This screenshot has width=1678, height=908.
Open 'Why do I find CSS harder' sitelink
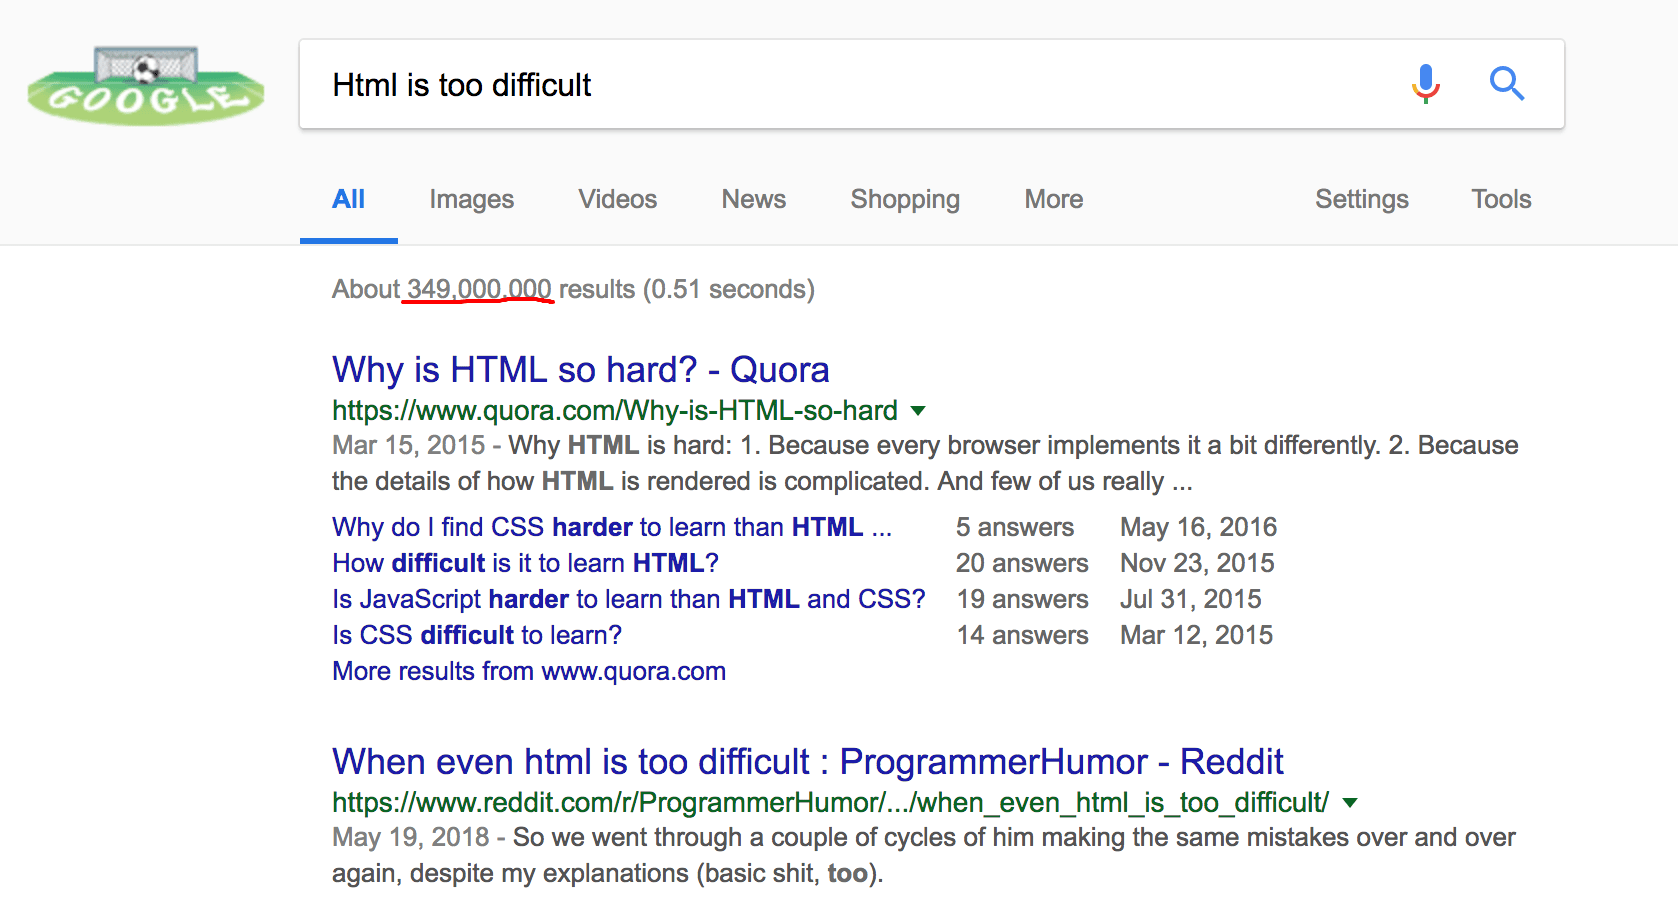(612, 527)
